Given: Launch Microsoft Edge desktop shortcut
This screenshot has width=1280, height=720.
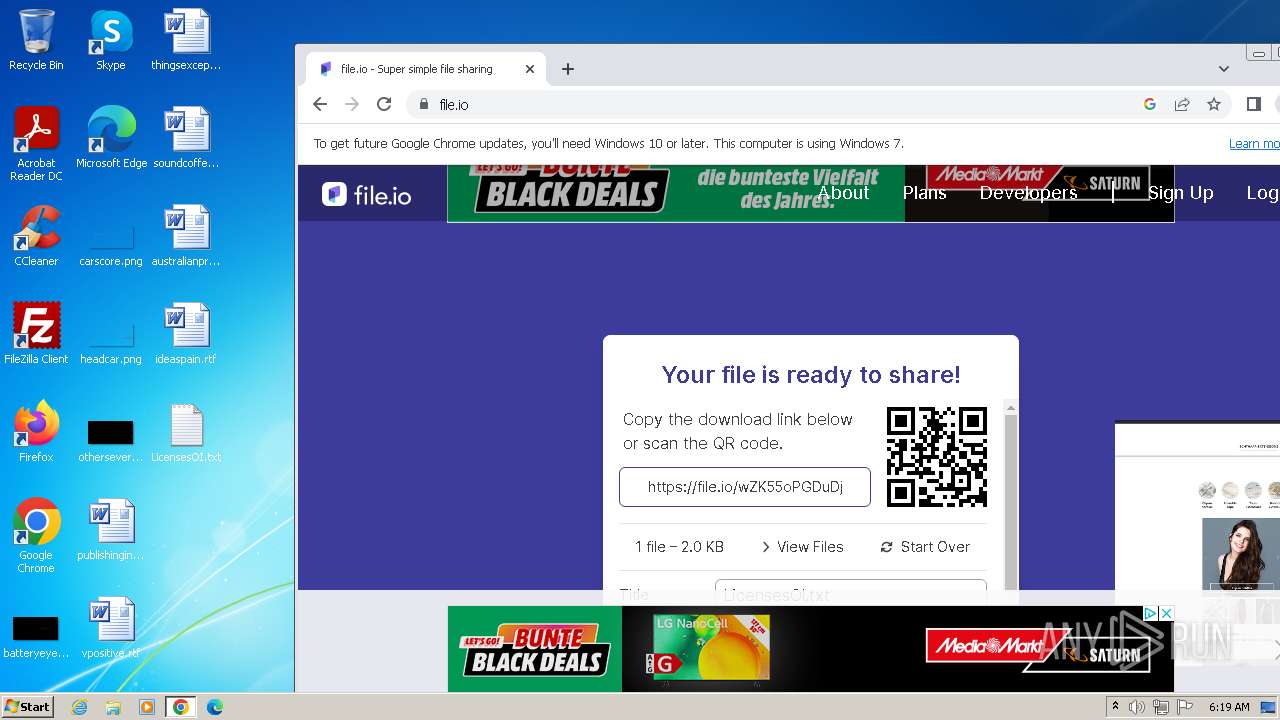Looking at the screenshot, I should click(x=111, y=138).
